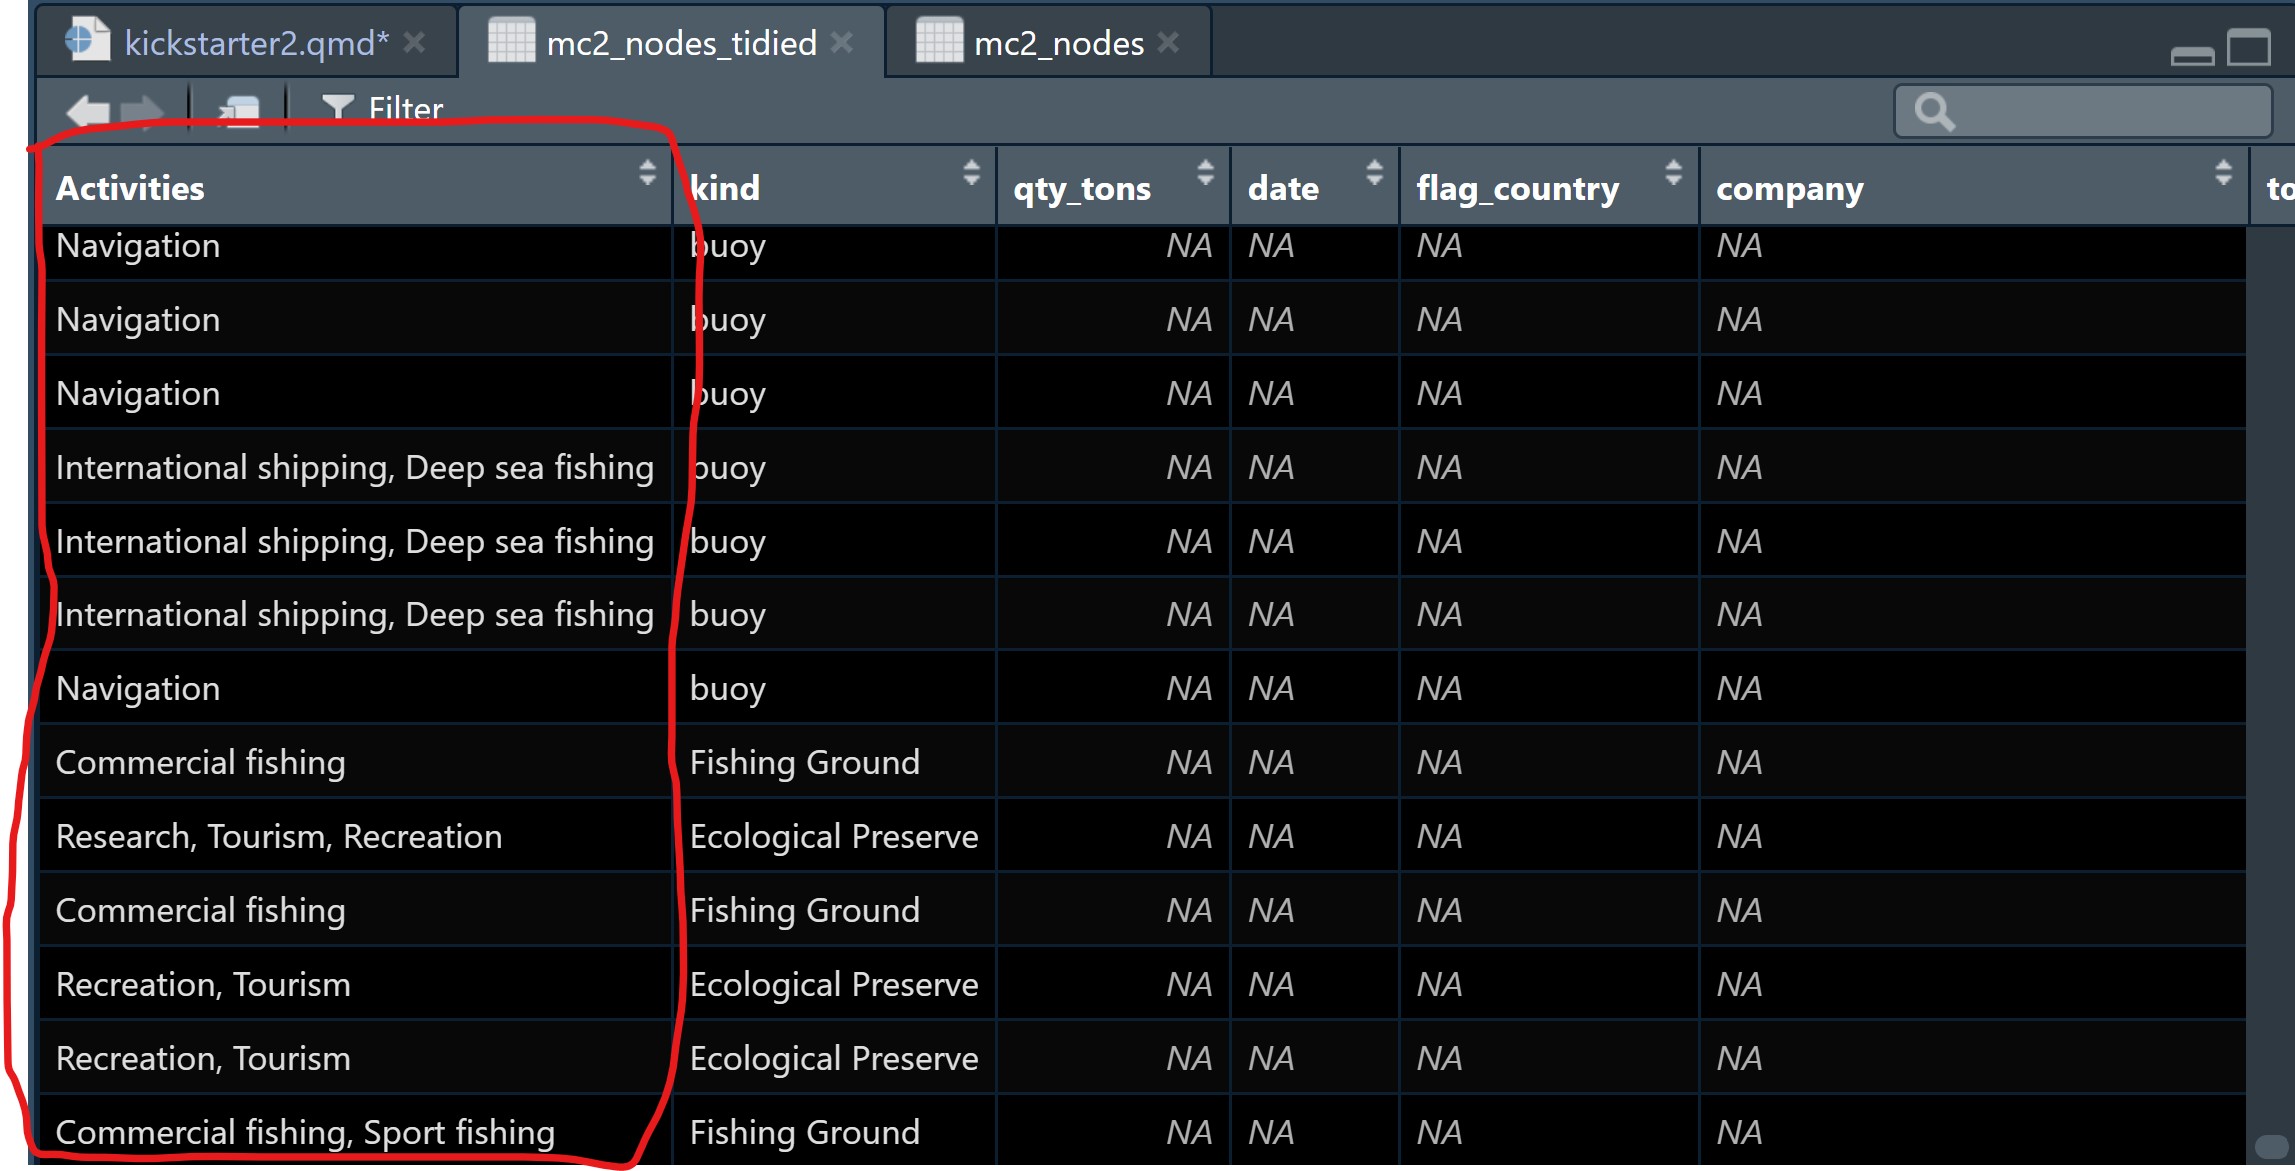Screen dimensions: 2295x1171
Task: Click the show in new window icon
Action: coord(238,109)
